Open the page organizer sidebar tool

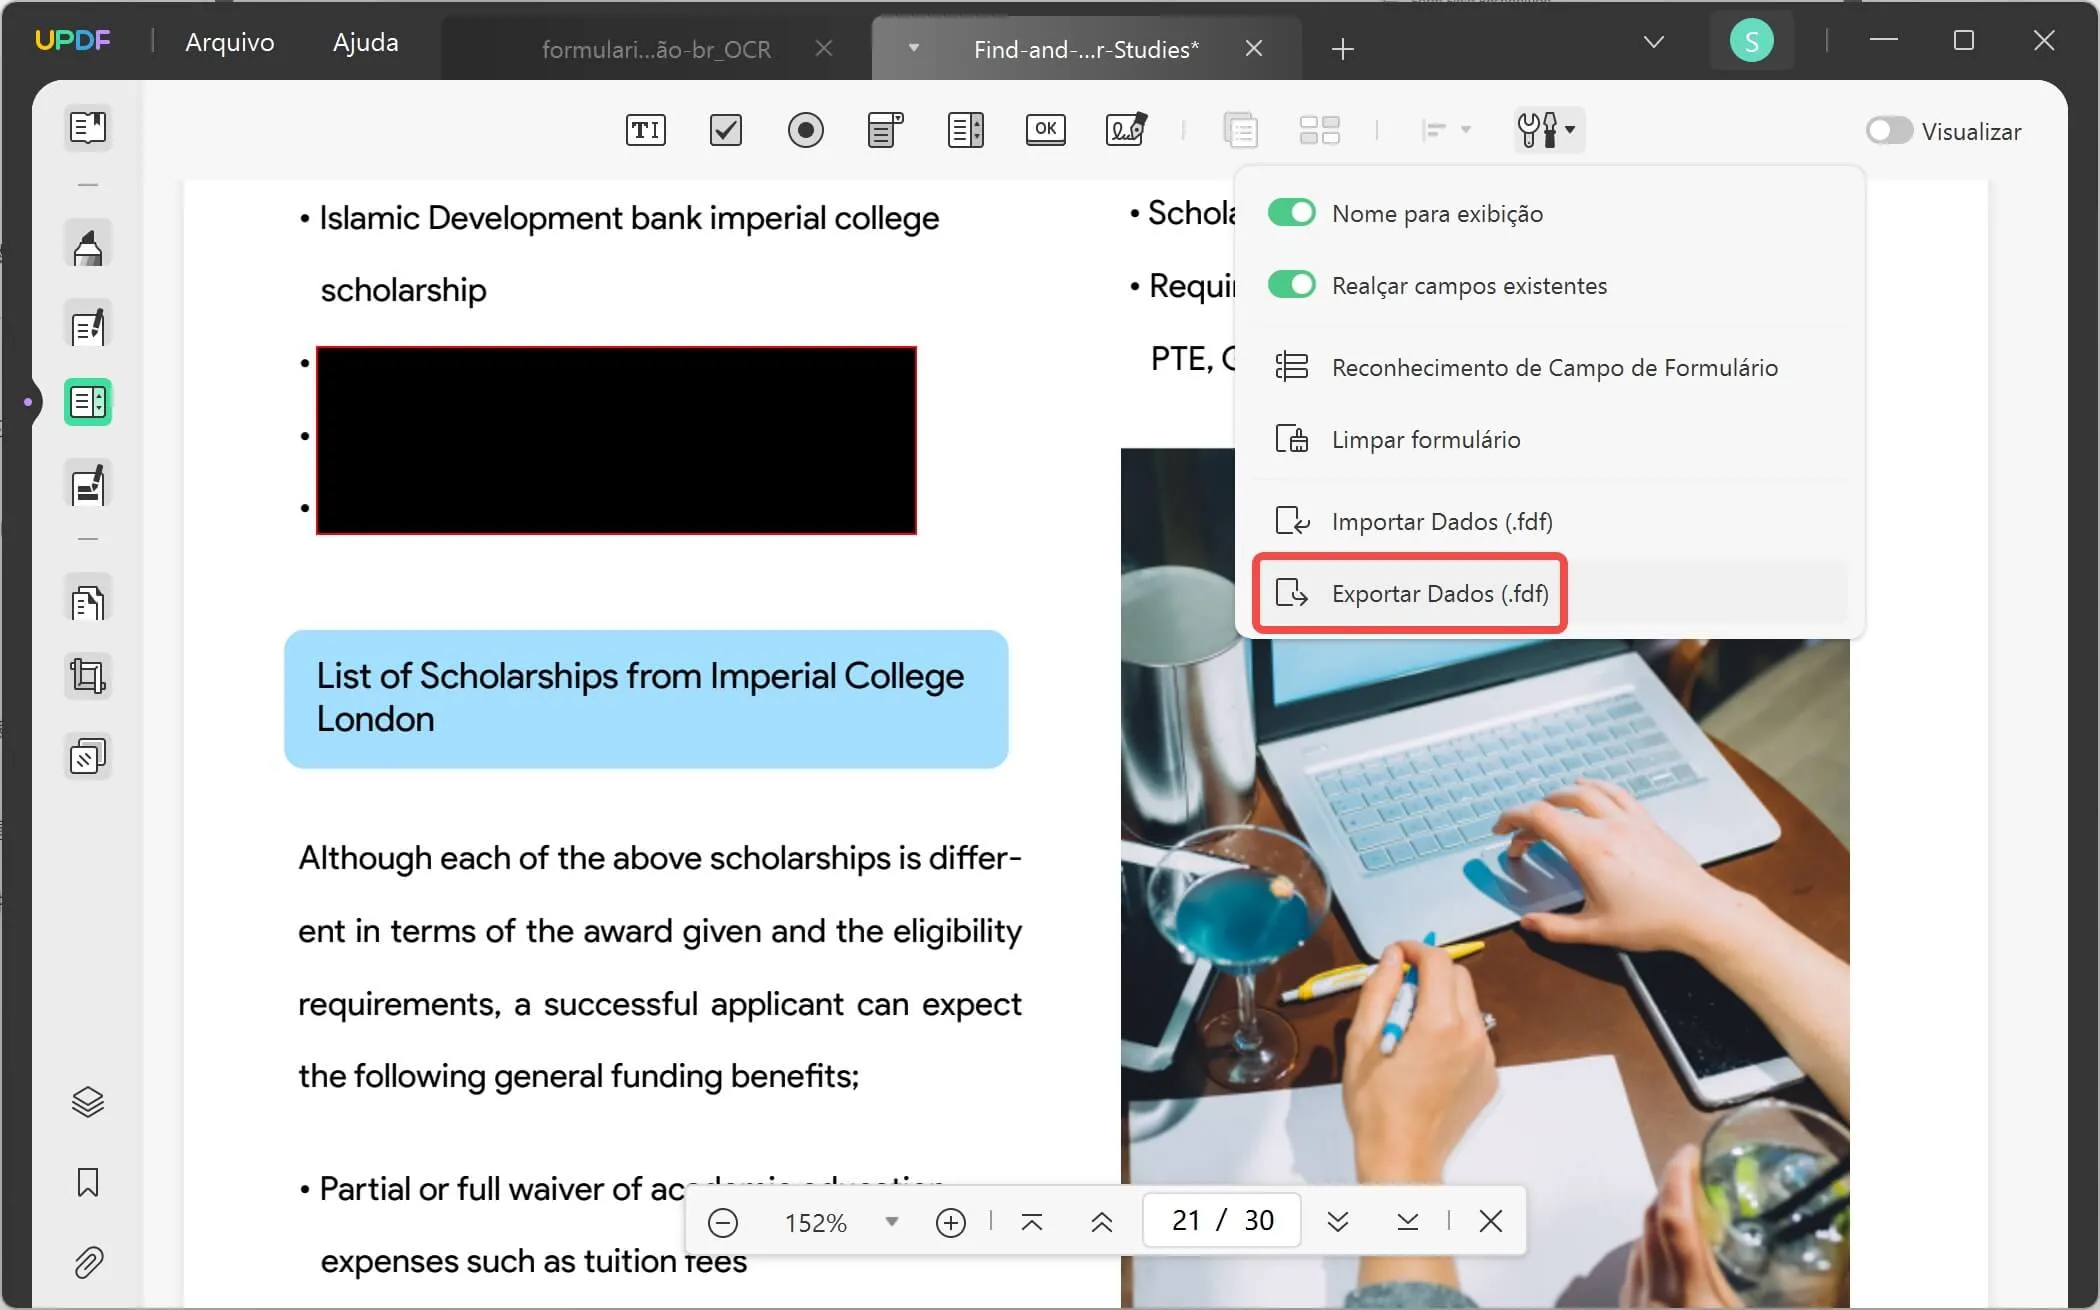point(88,600)
